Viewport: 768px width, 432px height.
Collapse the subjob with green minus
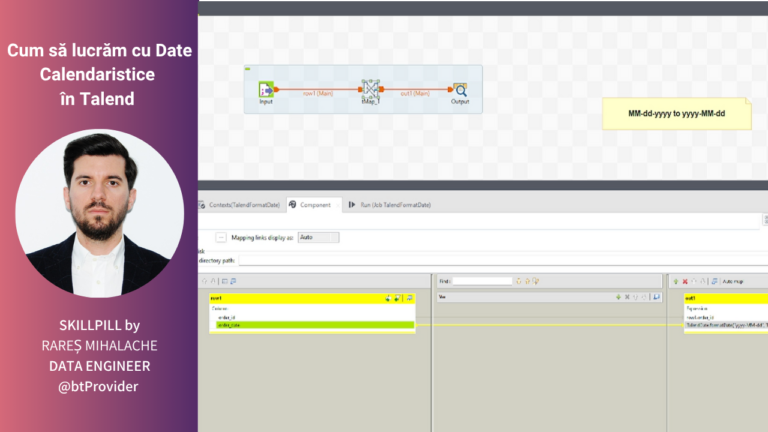click(248, 69)
